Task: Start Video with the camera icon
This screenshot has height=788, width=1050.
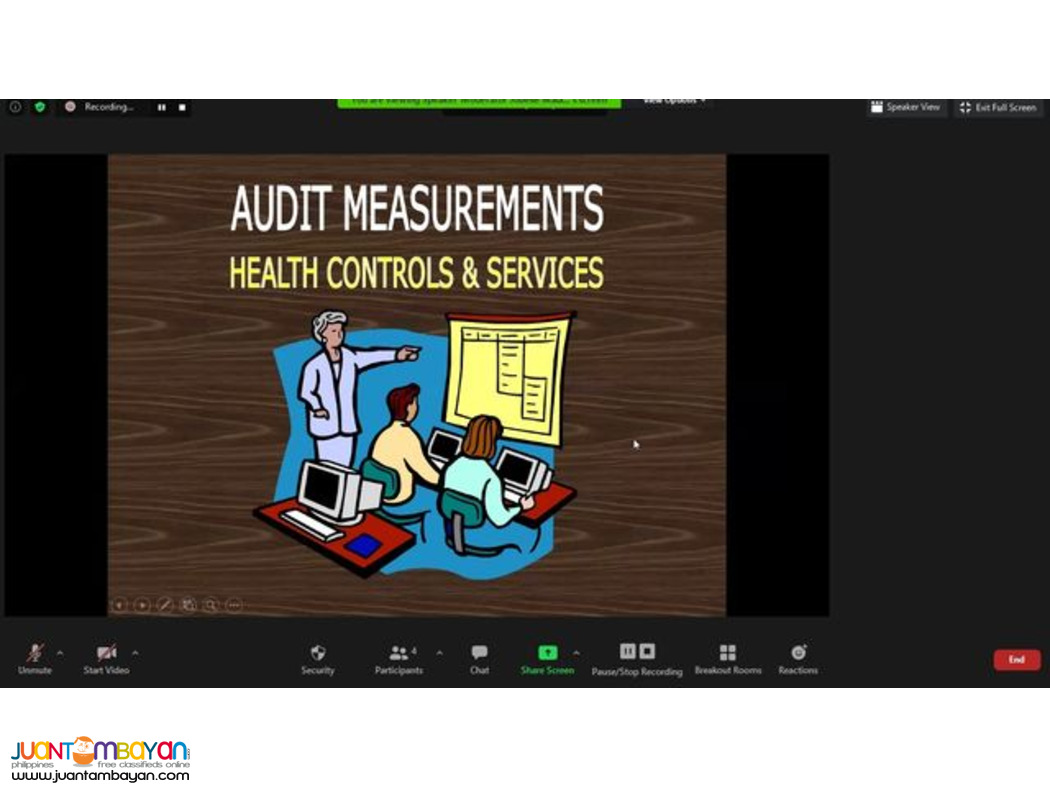Action: 106,654
